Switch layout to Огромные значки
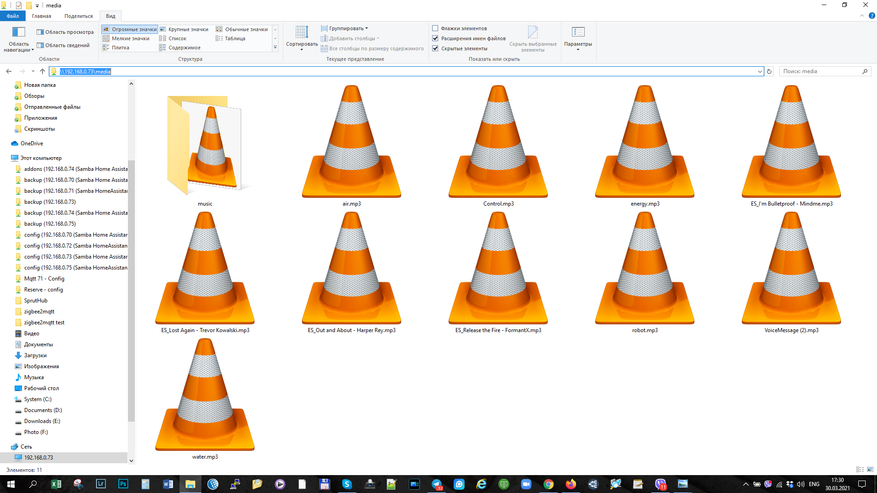Viewport: 877px width, 493px height. point(130,29)
